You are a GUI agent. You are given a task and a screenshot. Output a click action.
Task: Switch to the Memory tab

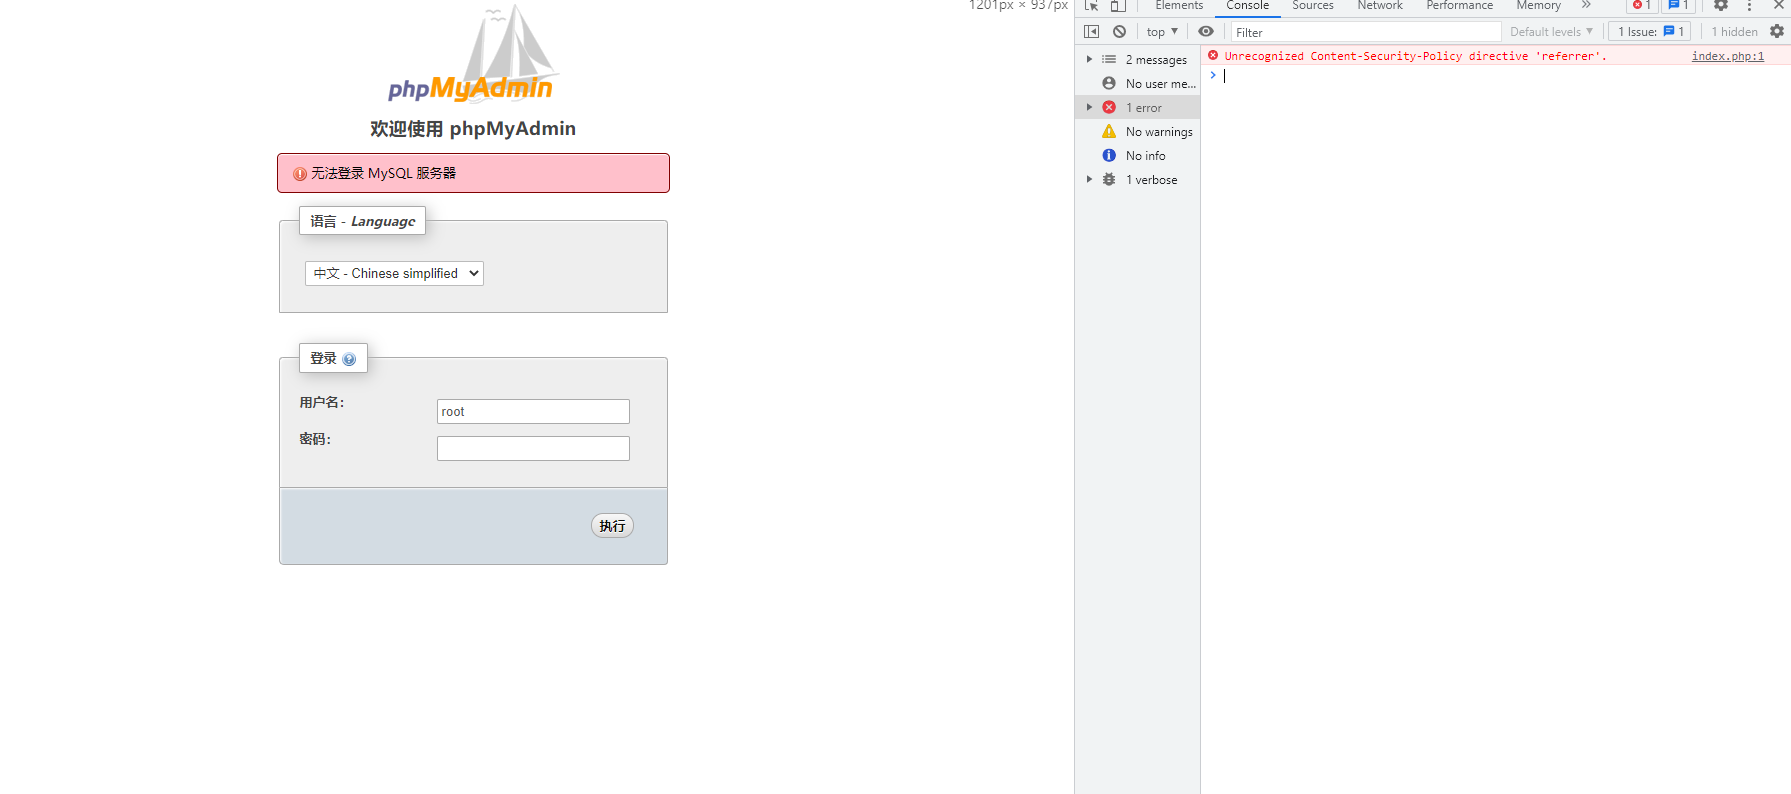(1538, 5)
